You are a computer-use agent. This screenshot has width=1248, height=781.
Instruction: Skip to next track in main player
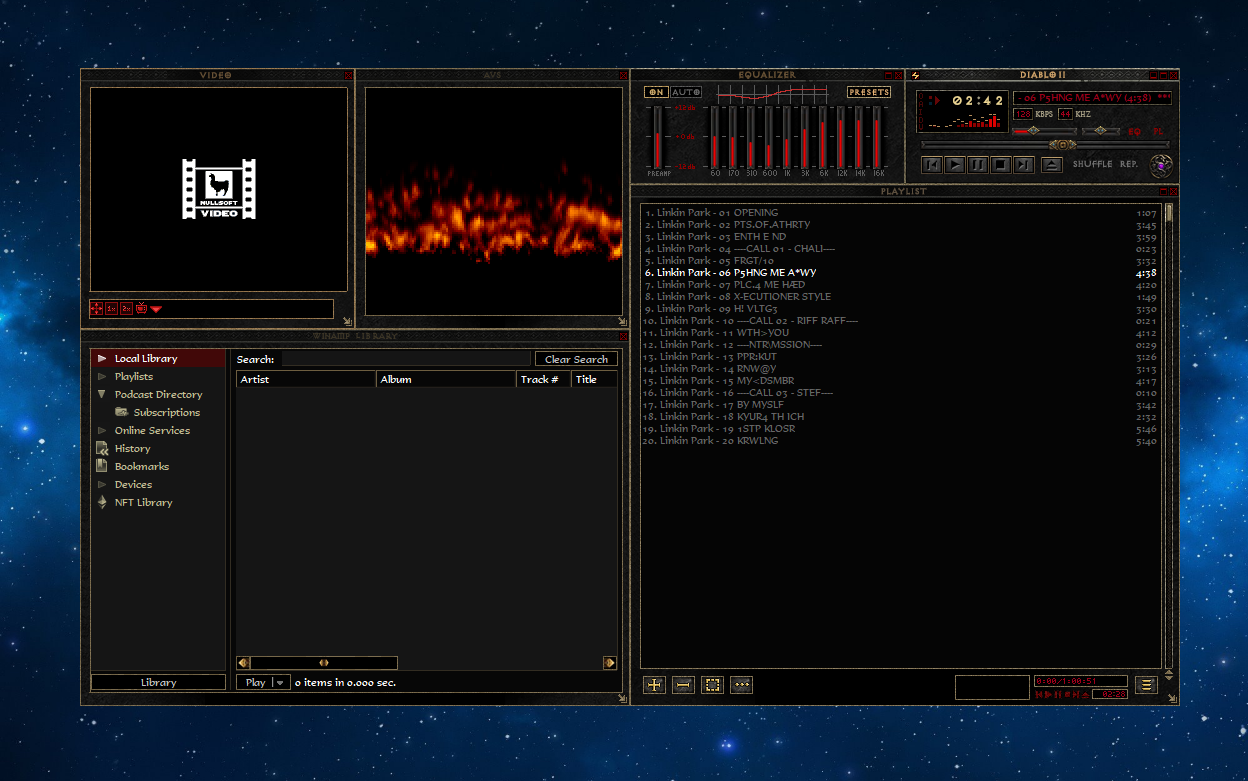(1024, 165)
